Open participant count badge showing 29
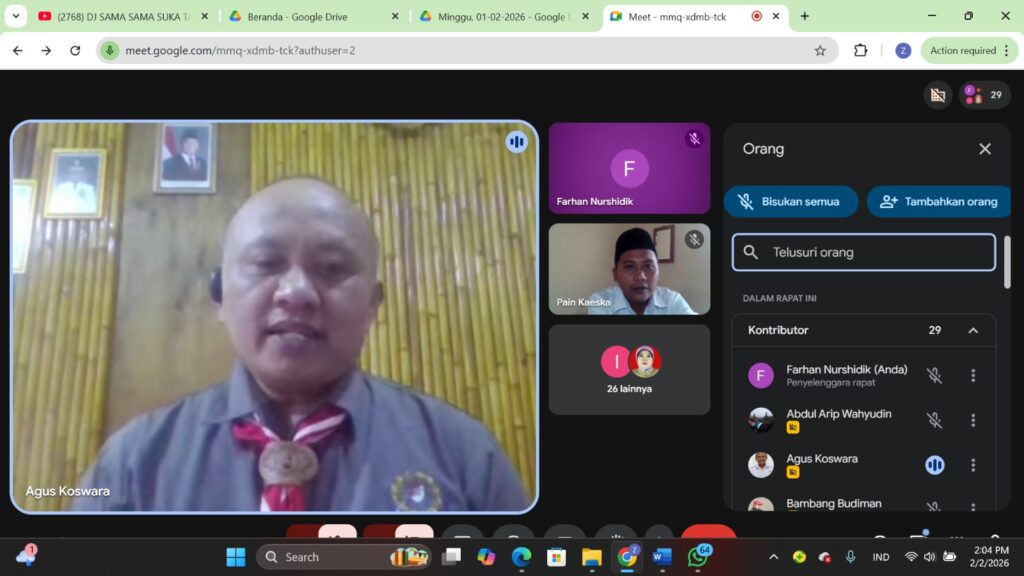Screen dimensions: 1024x576 [x=984, y=95]
